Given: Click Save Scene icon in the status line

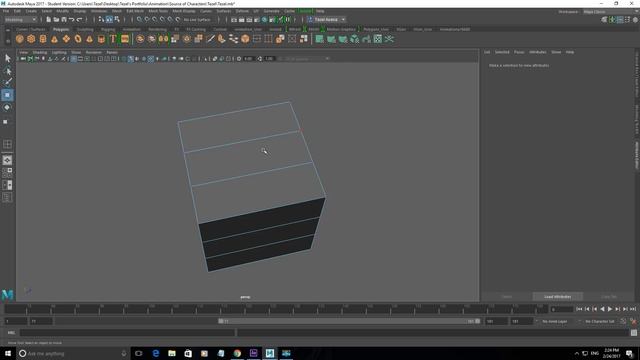Looking at the screenshot, I should (64, 20).
